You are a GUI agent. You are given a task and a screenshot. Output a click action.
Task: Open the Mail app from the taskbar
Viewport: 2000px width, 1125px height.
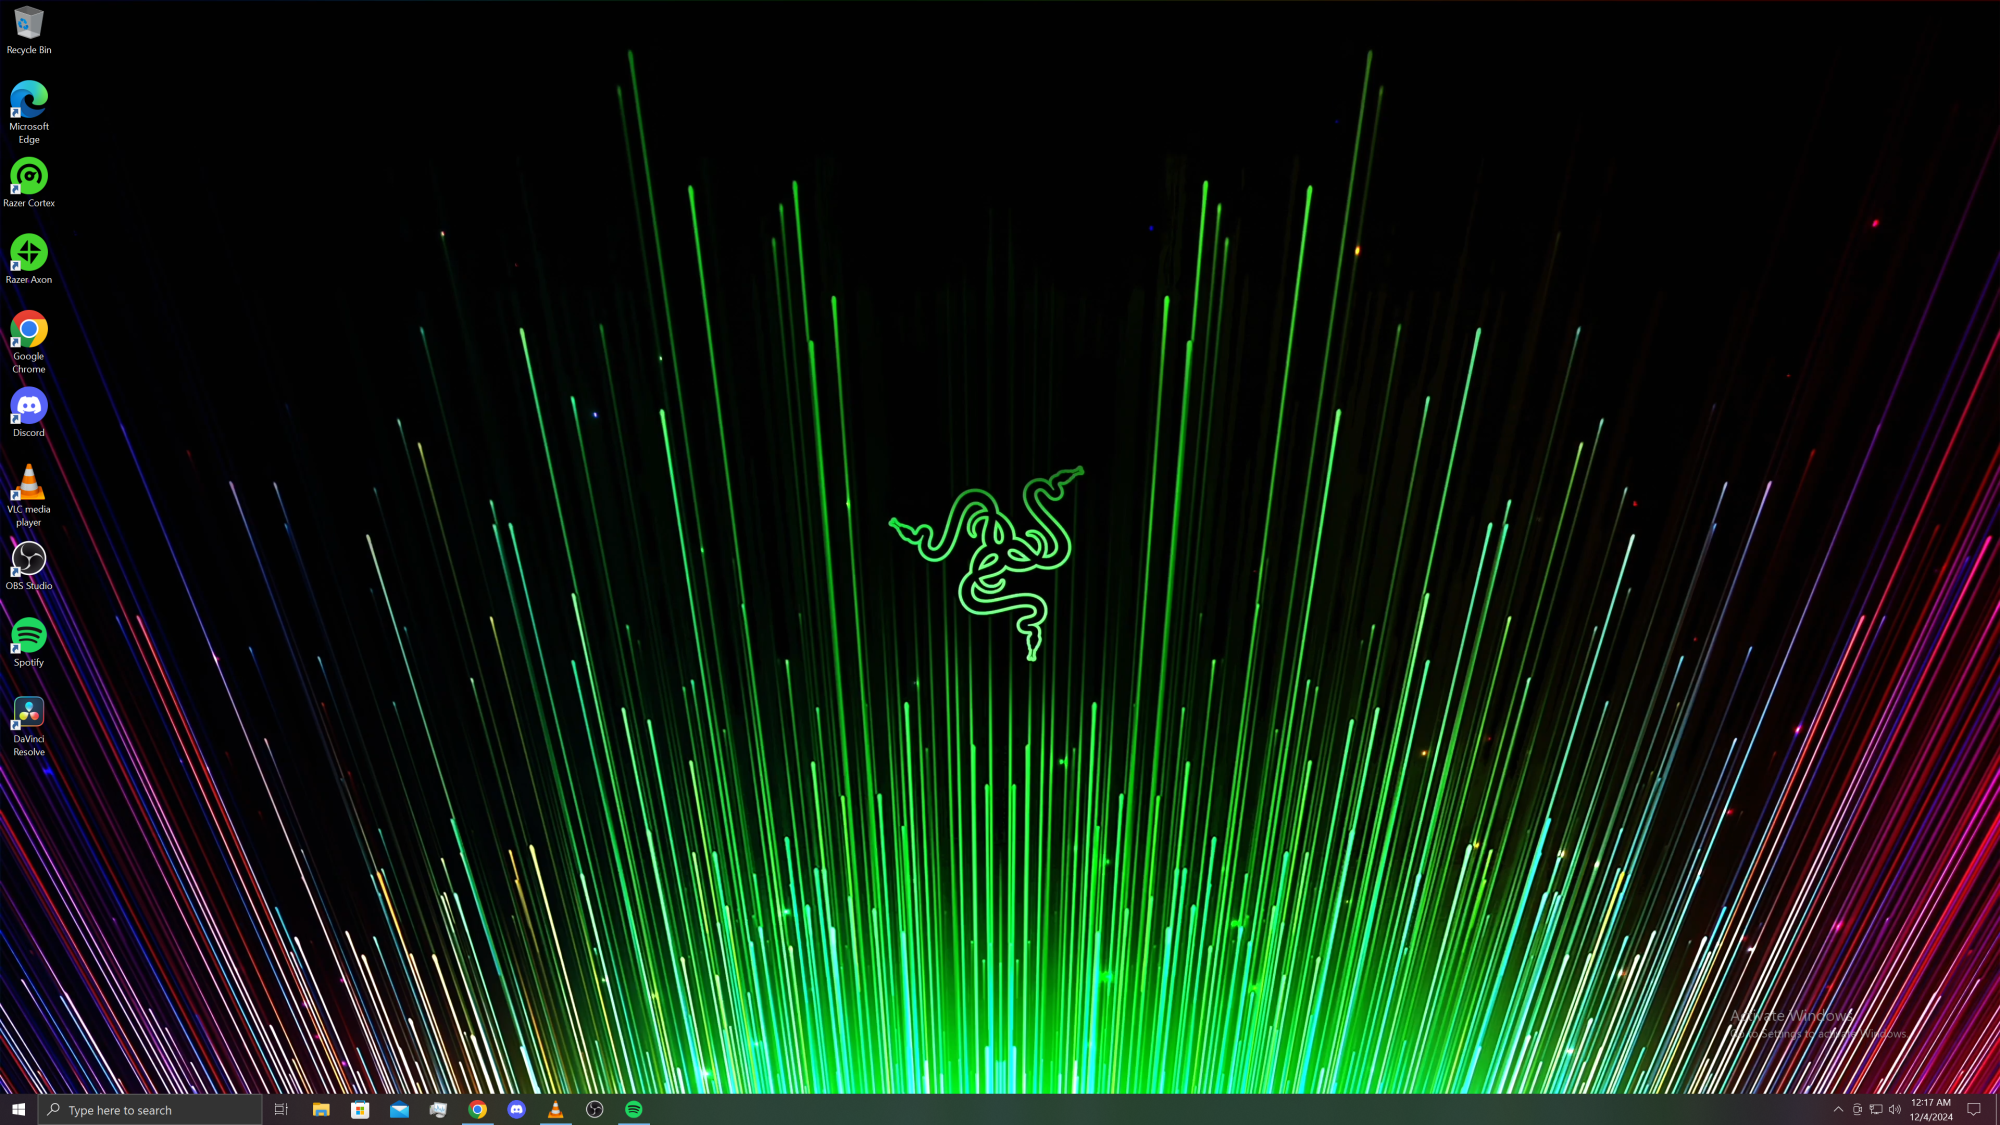pos(399,1109)
